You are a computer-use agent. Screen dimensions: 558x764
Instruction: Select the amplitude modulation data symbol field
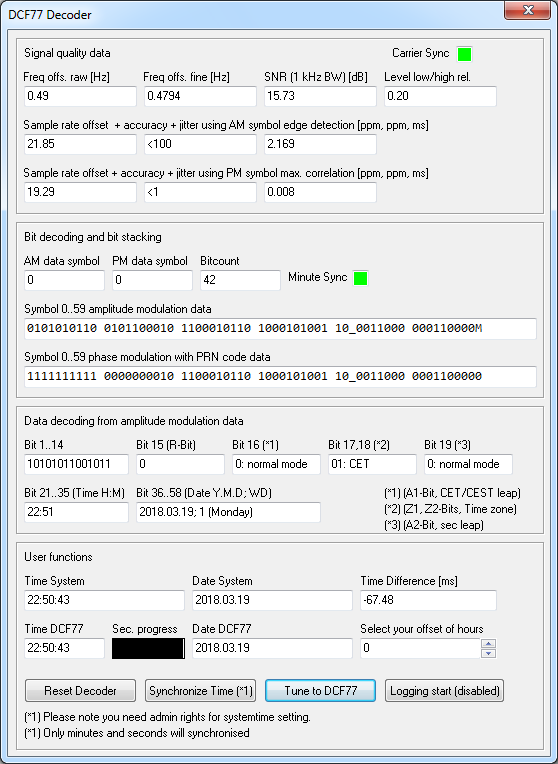coord(280,328)
